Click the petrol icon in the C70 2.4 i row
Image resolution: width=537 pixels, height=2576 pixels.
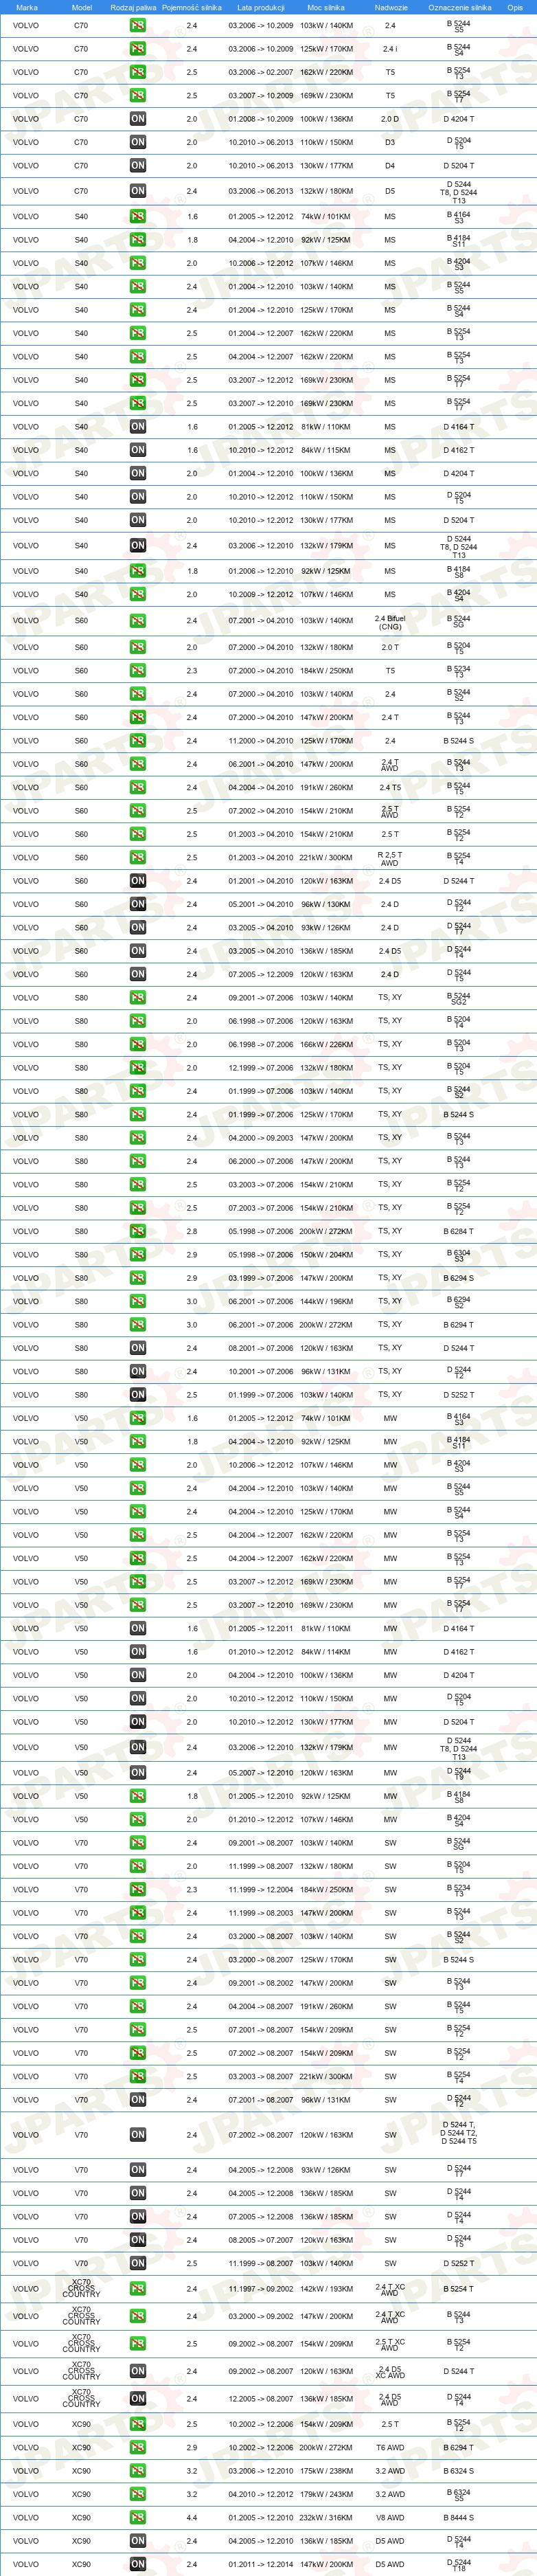pos(138,49)
